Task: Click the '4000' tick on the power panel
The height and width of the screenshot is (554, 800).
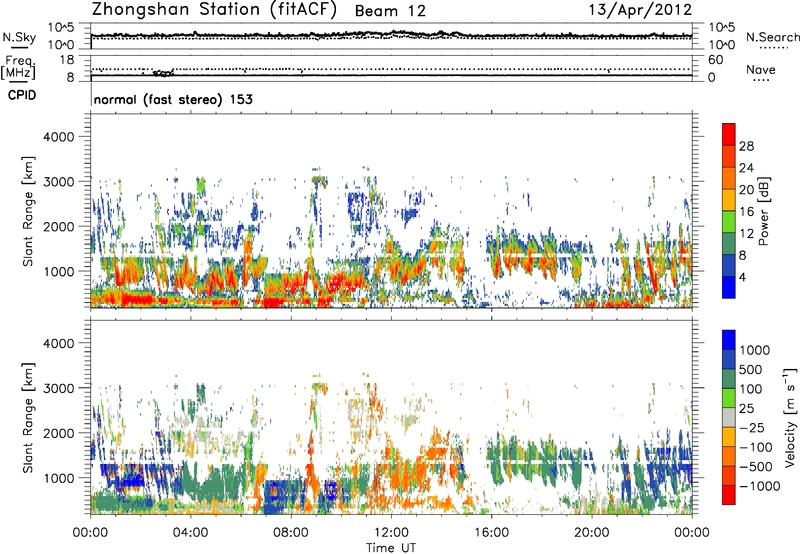Action: tap(58, 137)
